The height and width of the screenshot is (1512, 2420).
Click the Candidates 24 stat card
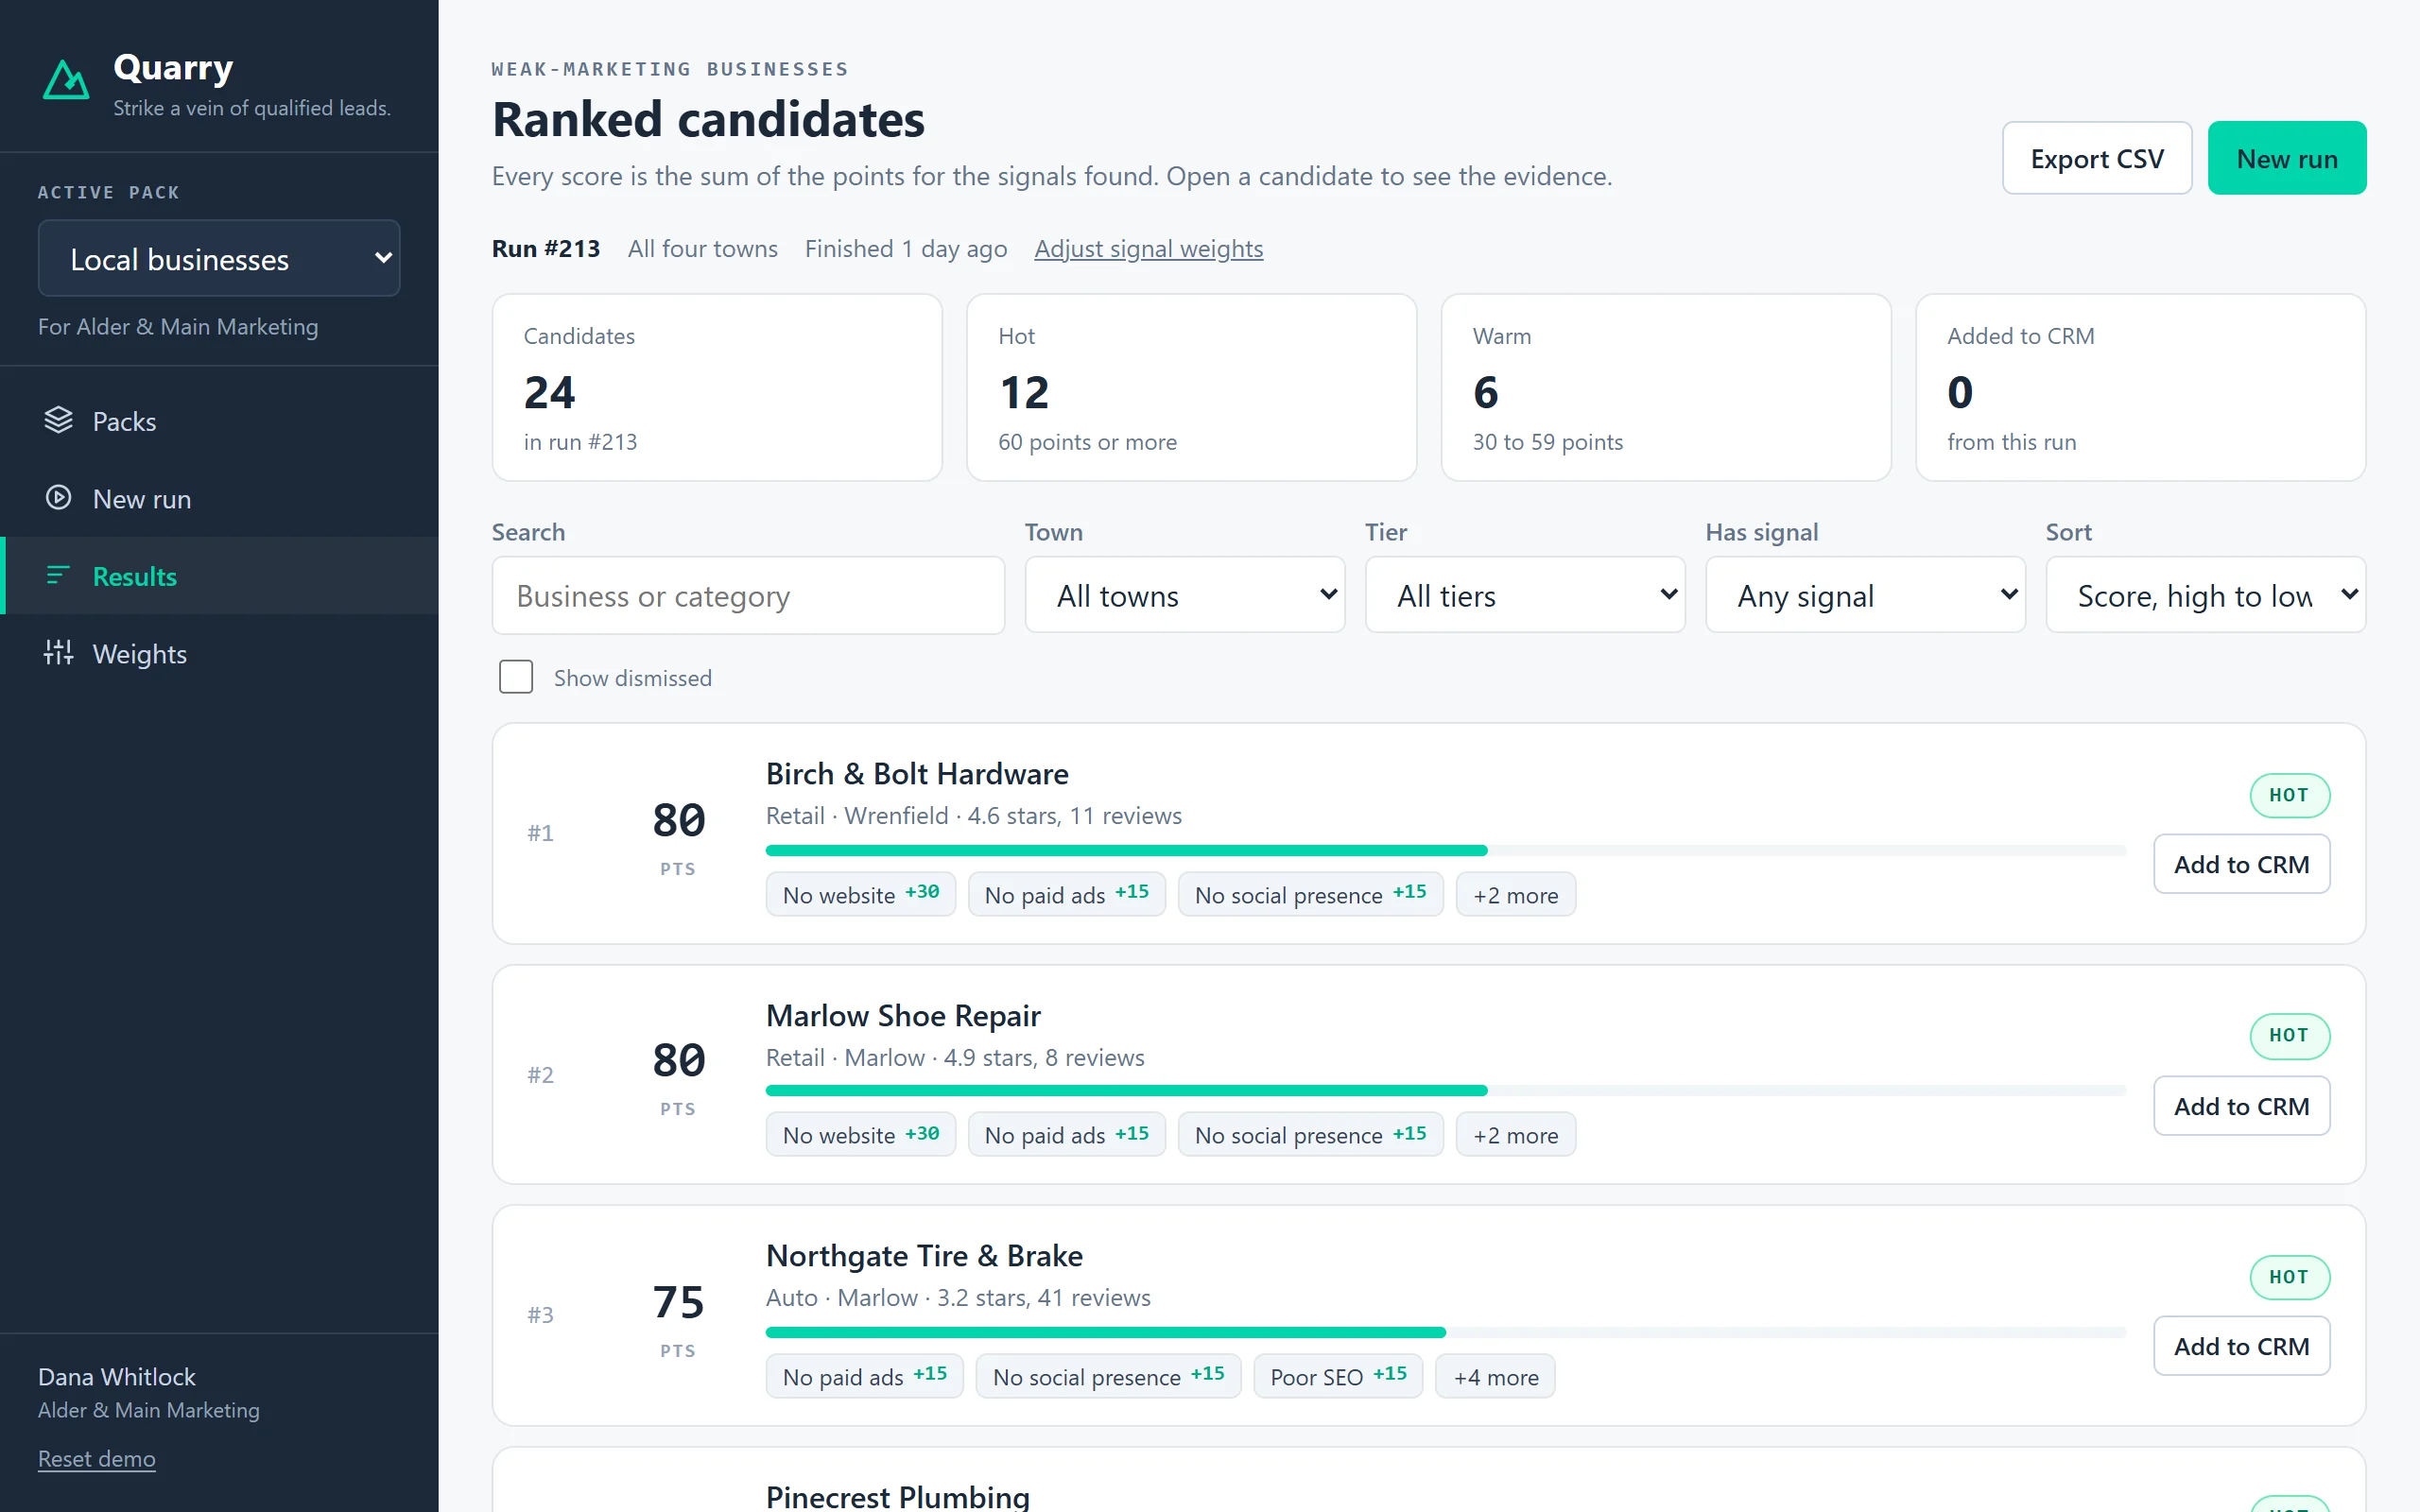(x=717, y=387)
